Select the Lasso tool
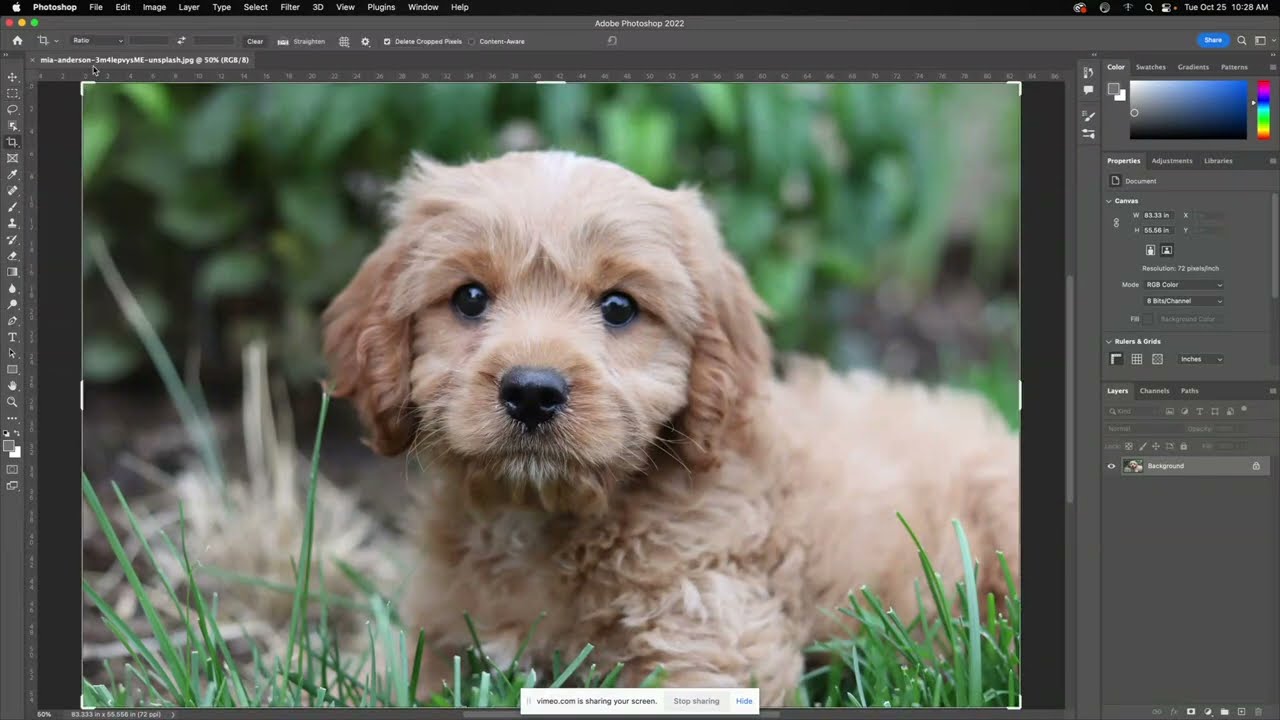1280x720 pixels. [x=13, y=109]
